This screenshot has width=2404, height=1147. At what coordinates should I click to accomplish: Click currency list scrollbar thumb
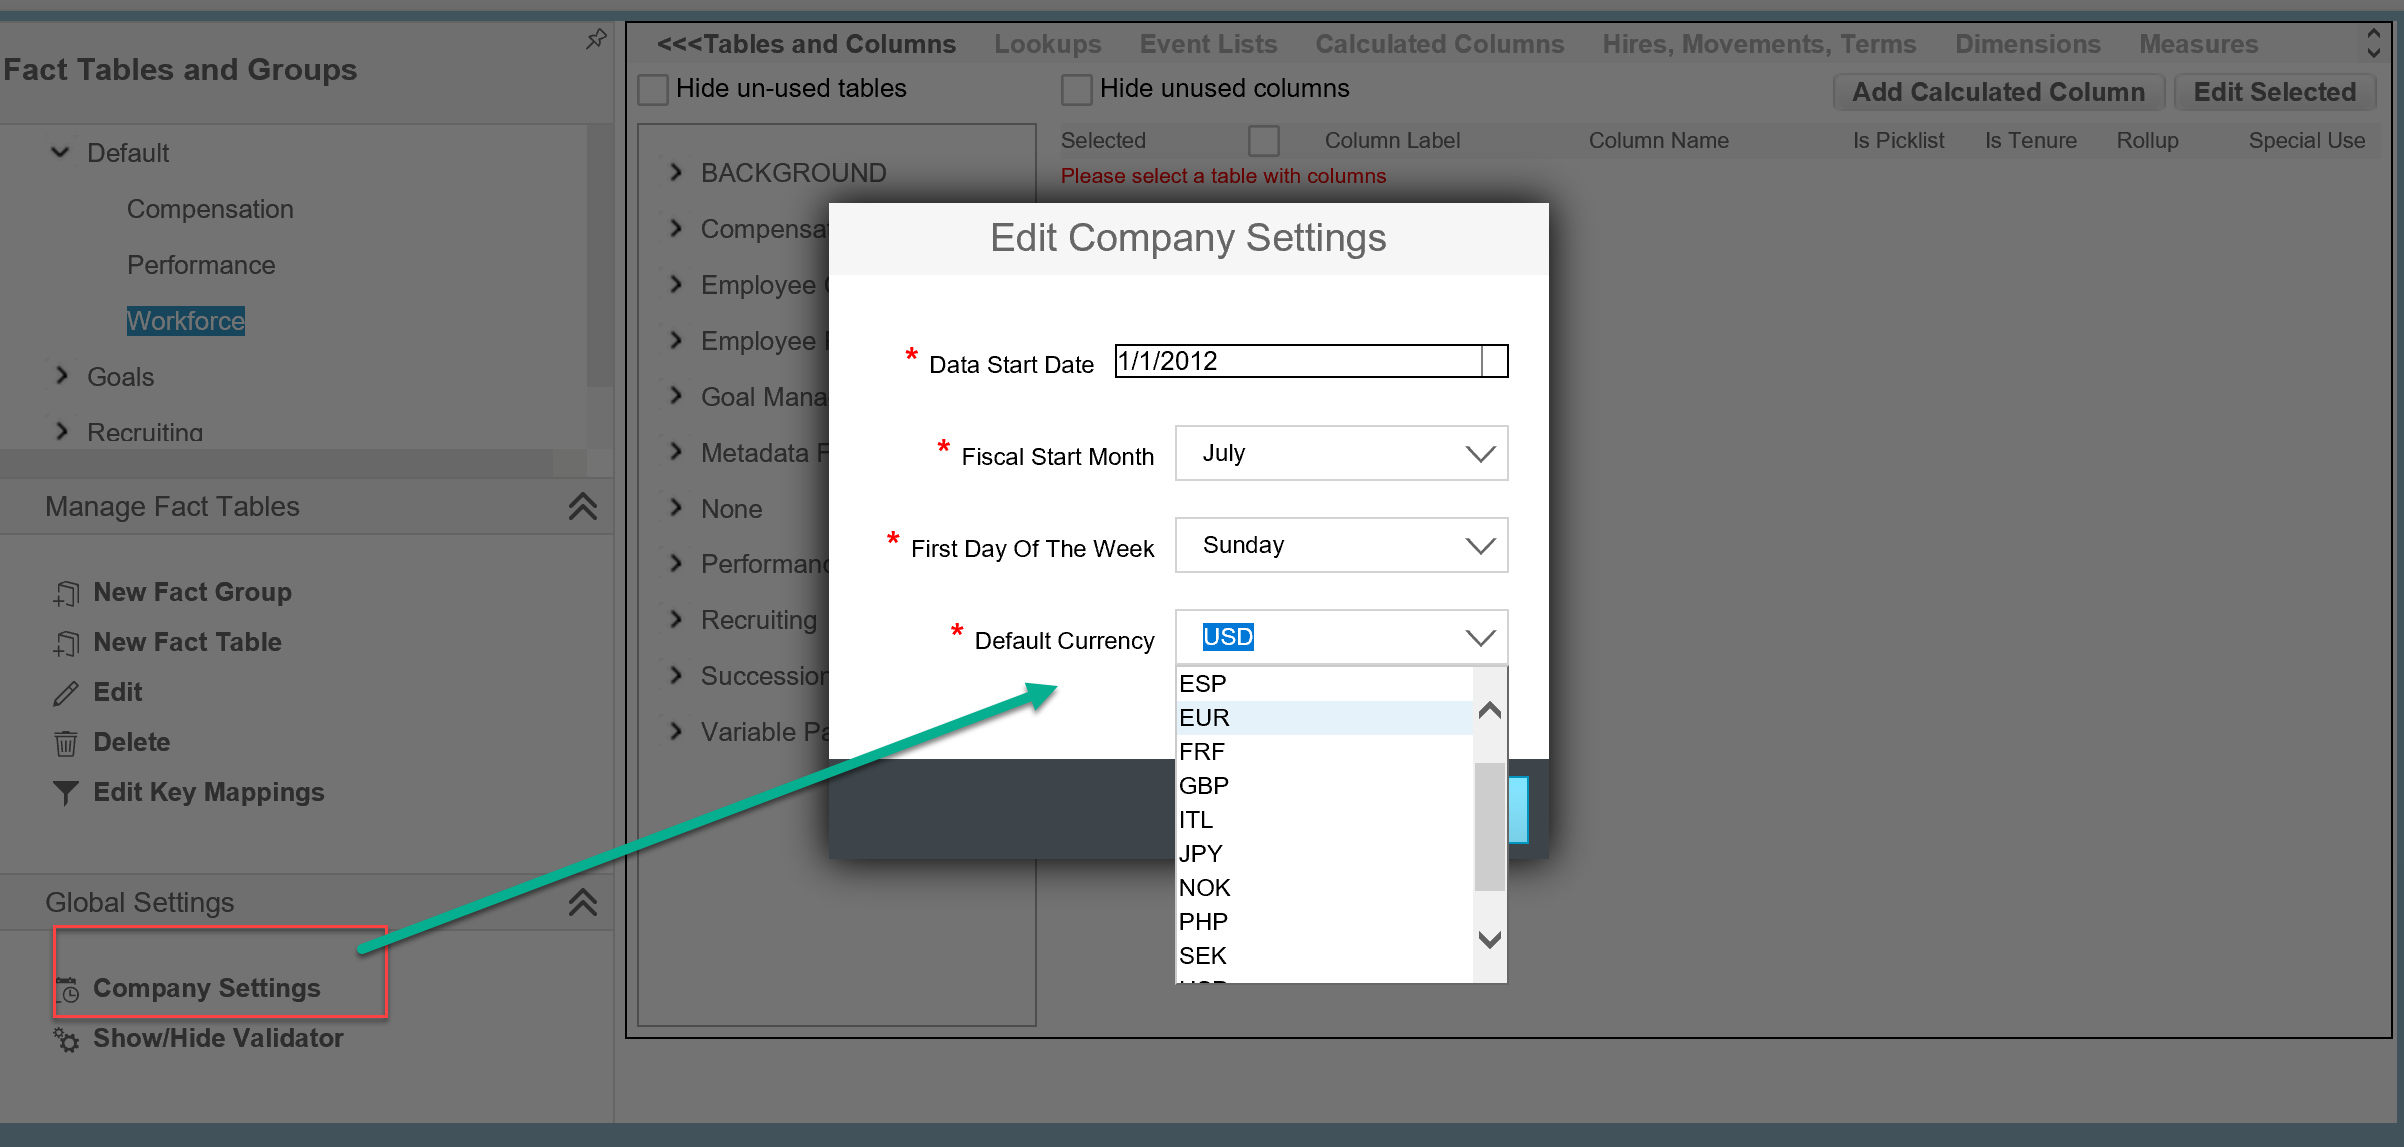1490,826
